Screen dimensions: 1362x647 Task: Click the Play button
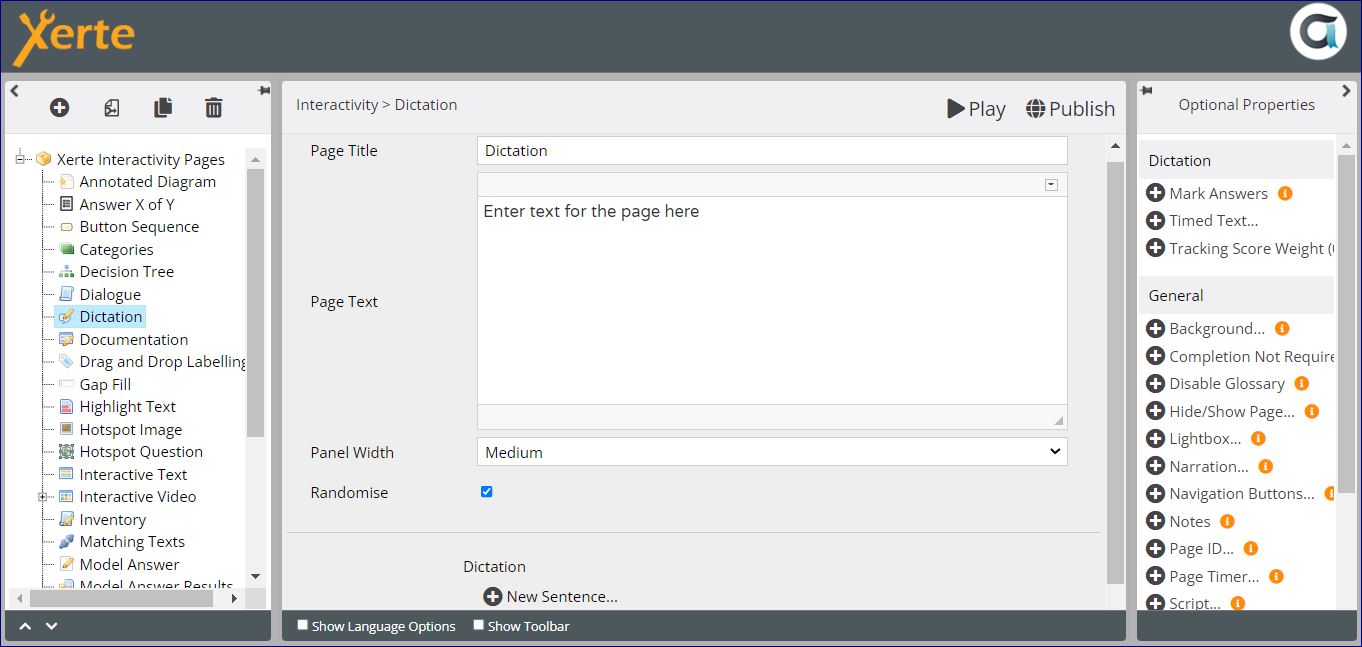[x=976, y=109]
